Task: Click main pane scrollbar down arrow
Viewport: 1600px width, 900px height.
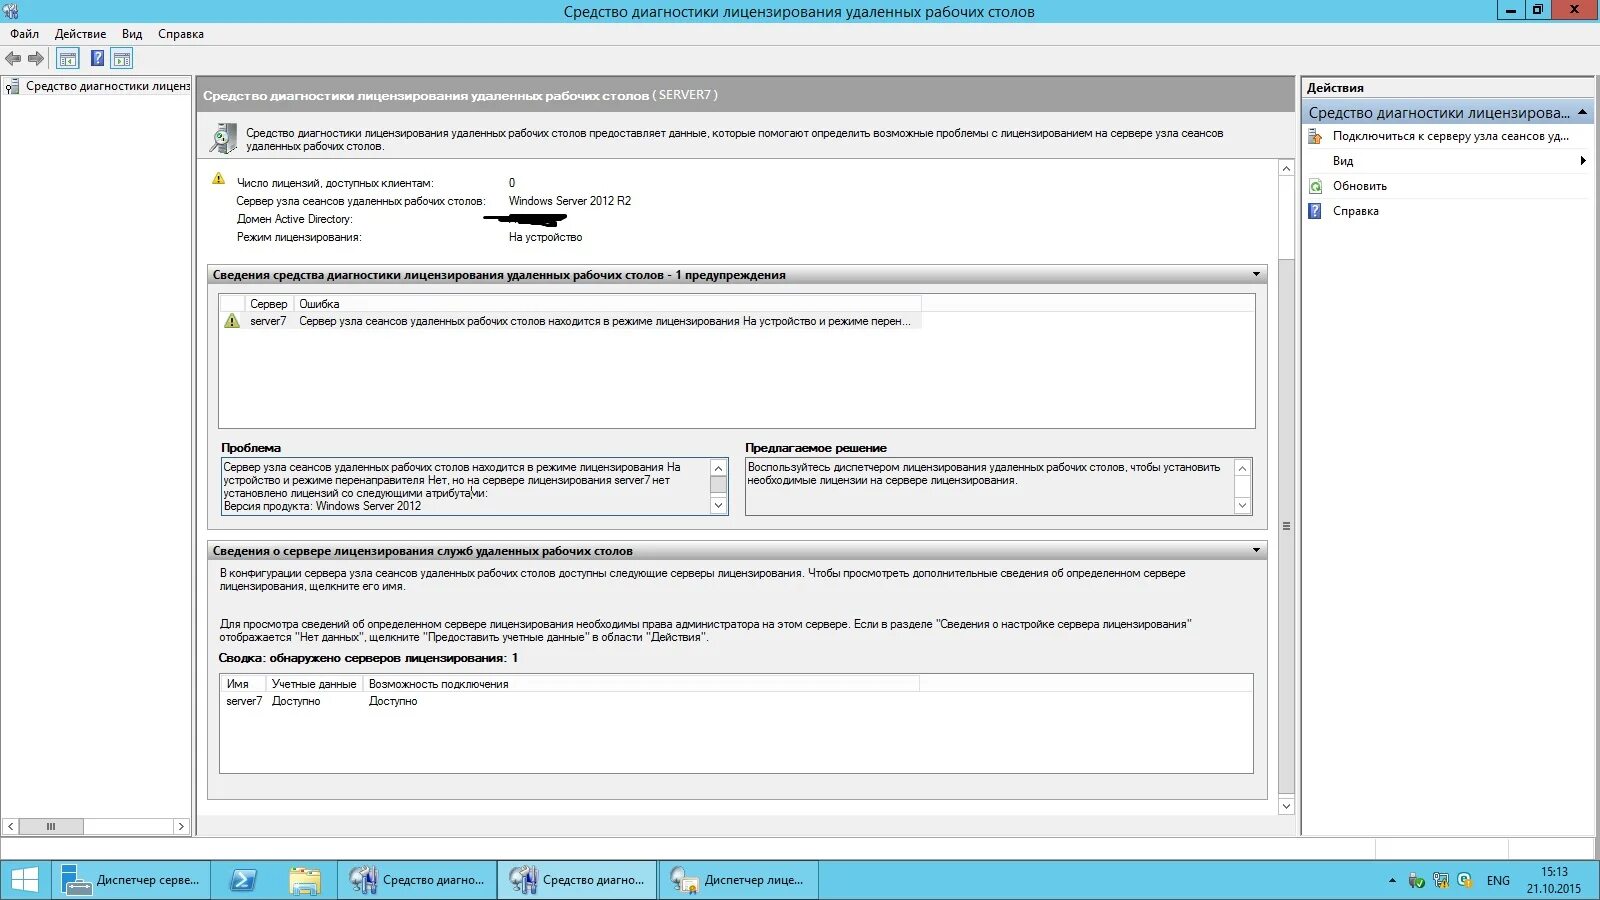Action: click(1287, 806)
